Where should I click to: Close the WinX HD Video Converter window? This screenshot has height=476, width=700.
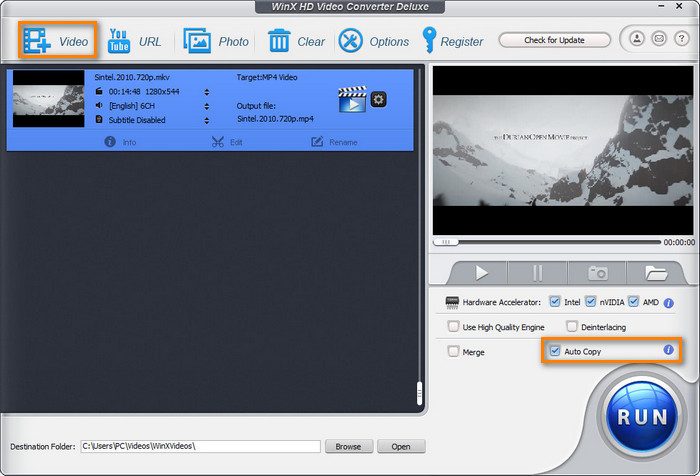coord(679,6)
